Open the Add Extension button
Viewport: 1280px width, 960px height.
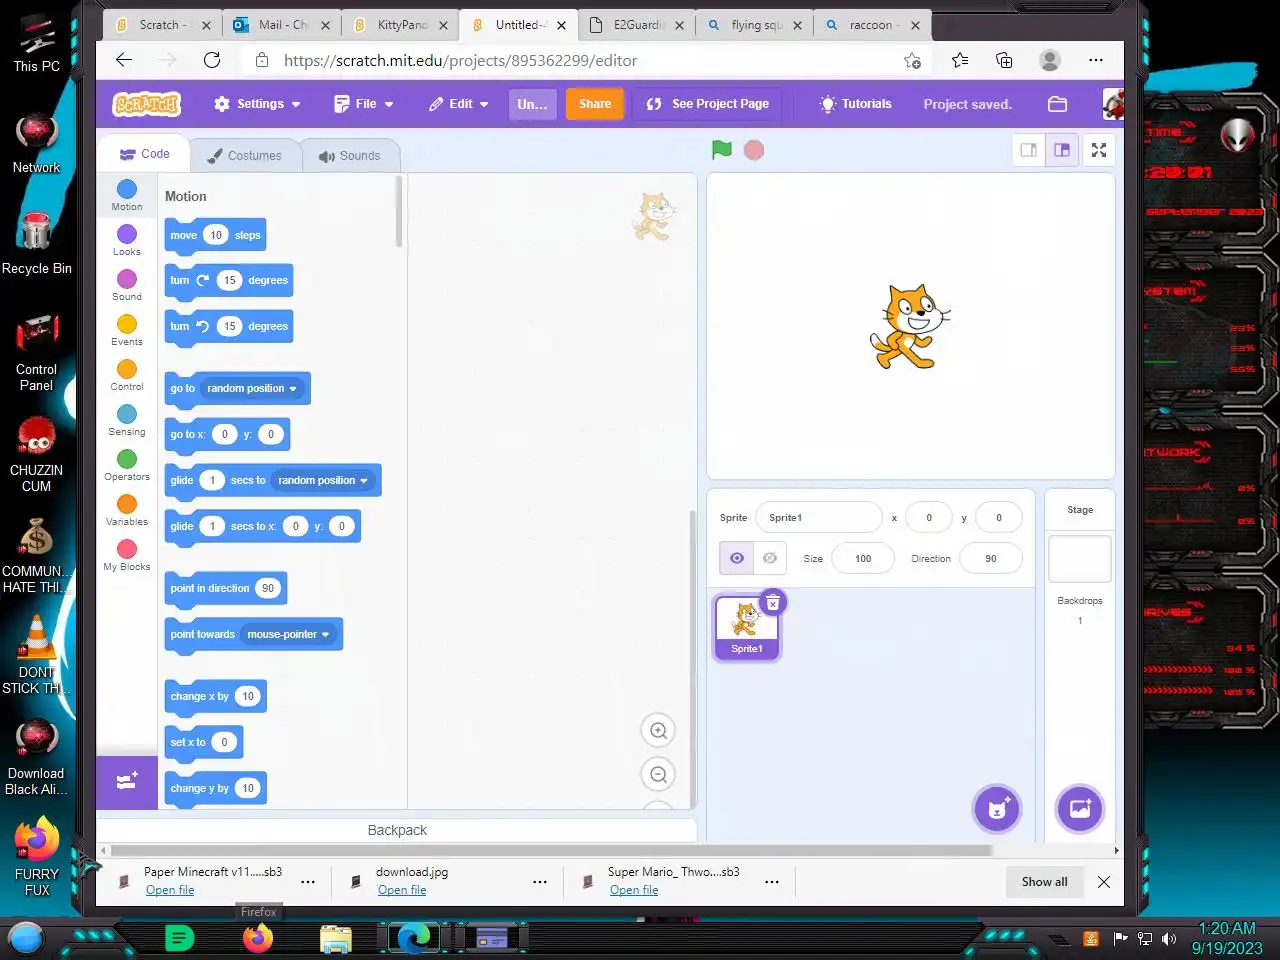pos(127,782)
